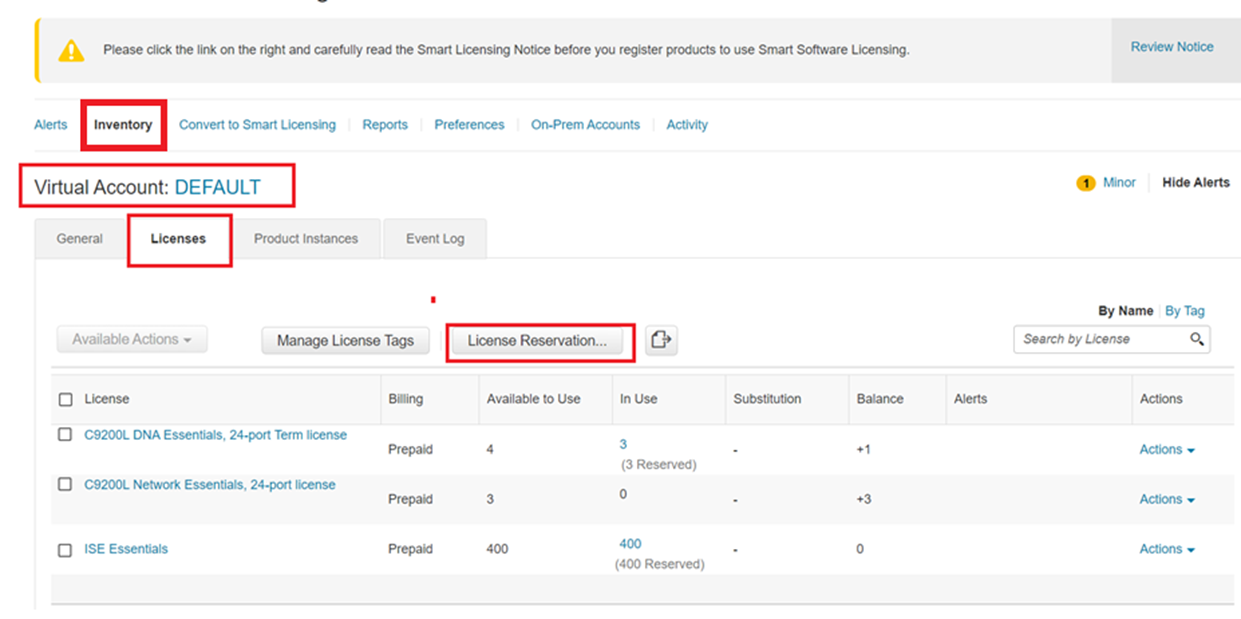The image size is (1241, 619).
Task: Open C9200L Network Essentials 24-port license
Action: (210, 485)
